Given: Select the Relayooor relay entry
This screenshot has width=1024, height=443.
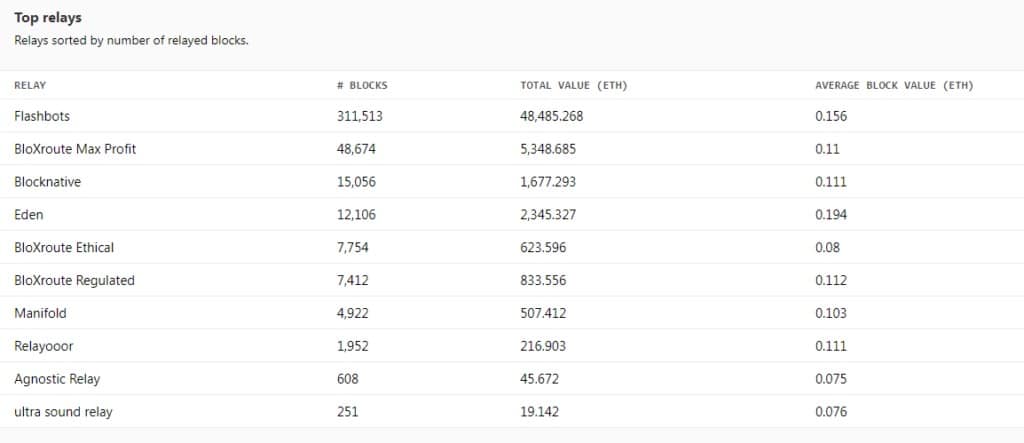Looking at the screenshot, I should [x=44, y=346].
